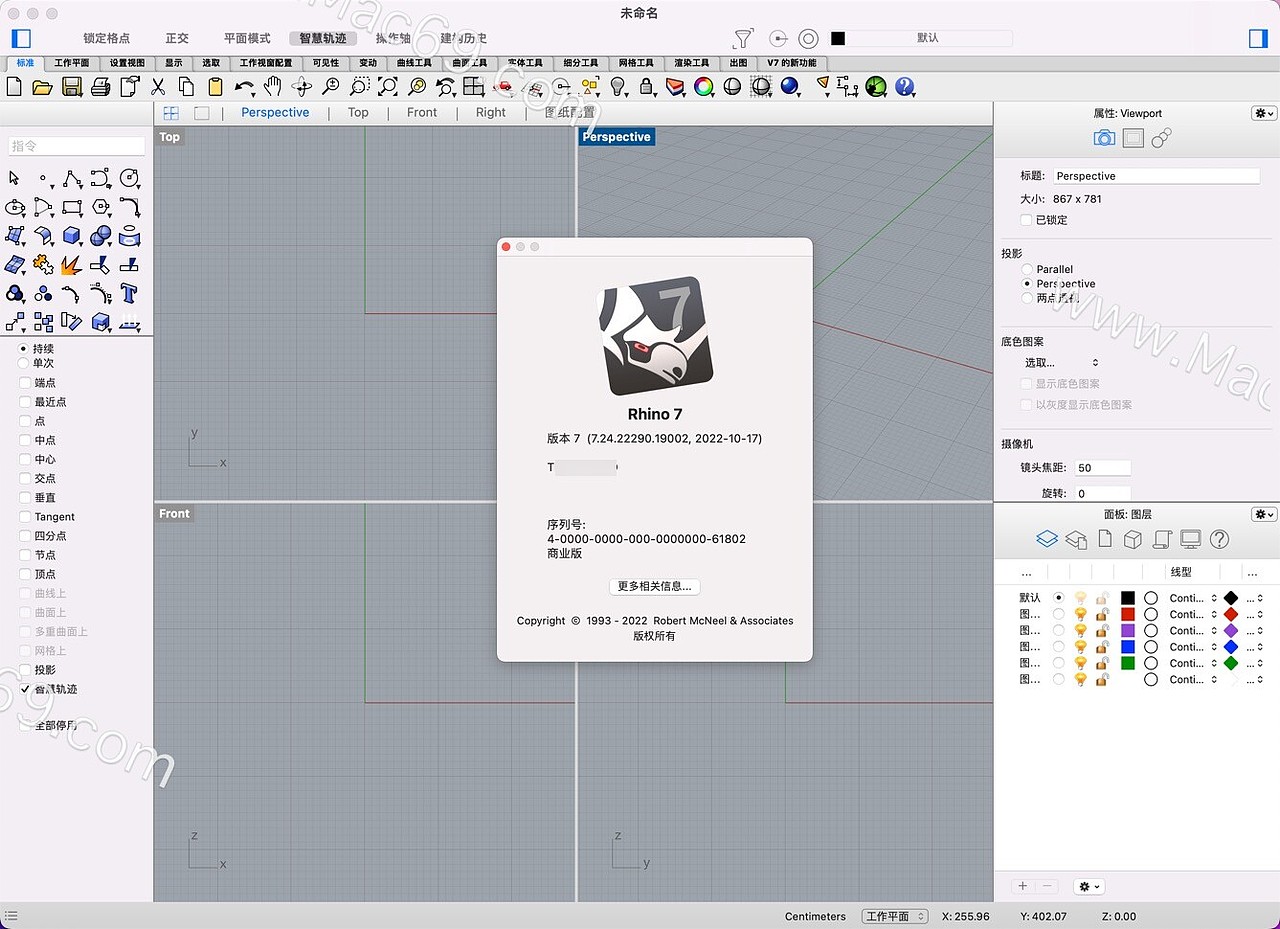
Task: Click the layers stack icon in 面板 panel
Action: pos(1047,538)
